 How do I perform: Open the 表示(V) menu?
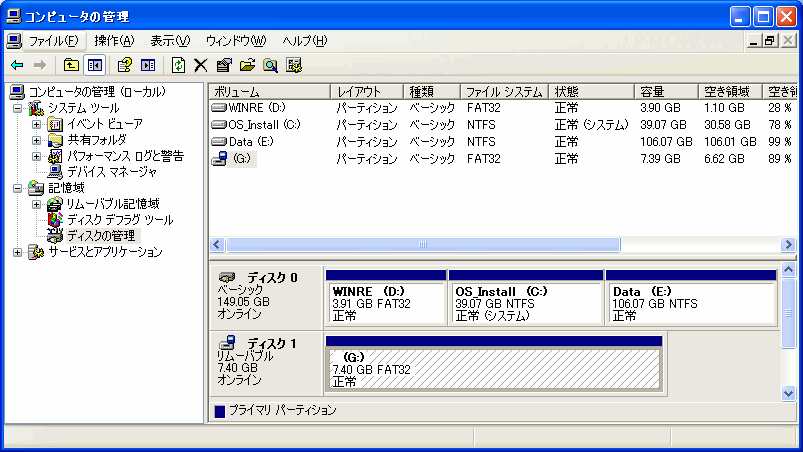click(x=170, y=41)
